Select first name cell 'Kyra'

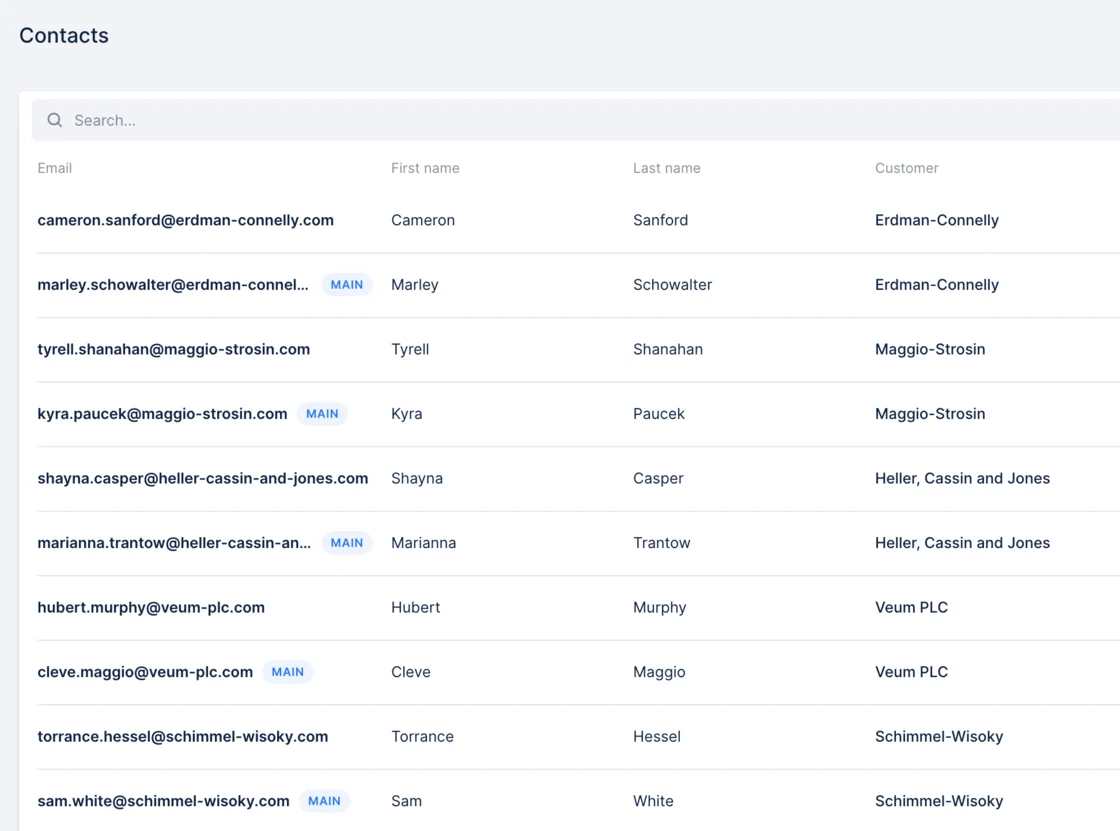[406, 414]
